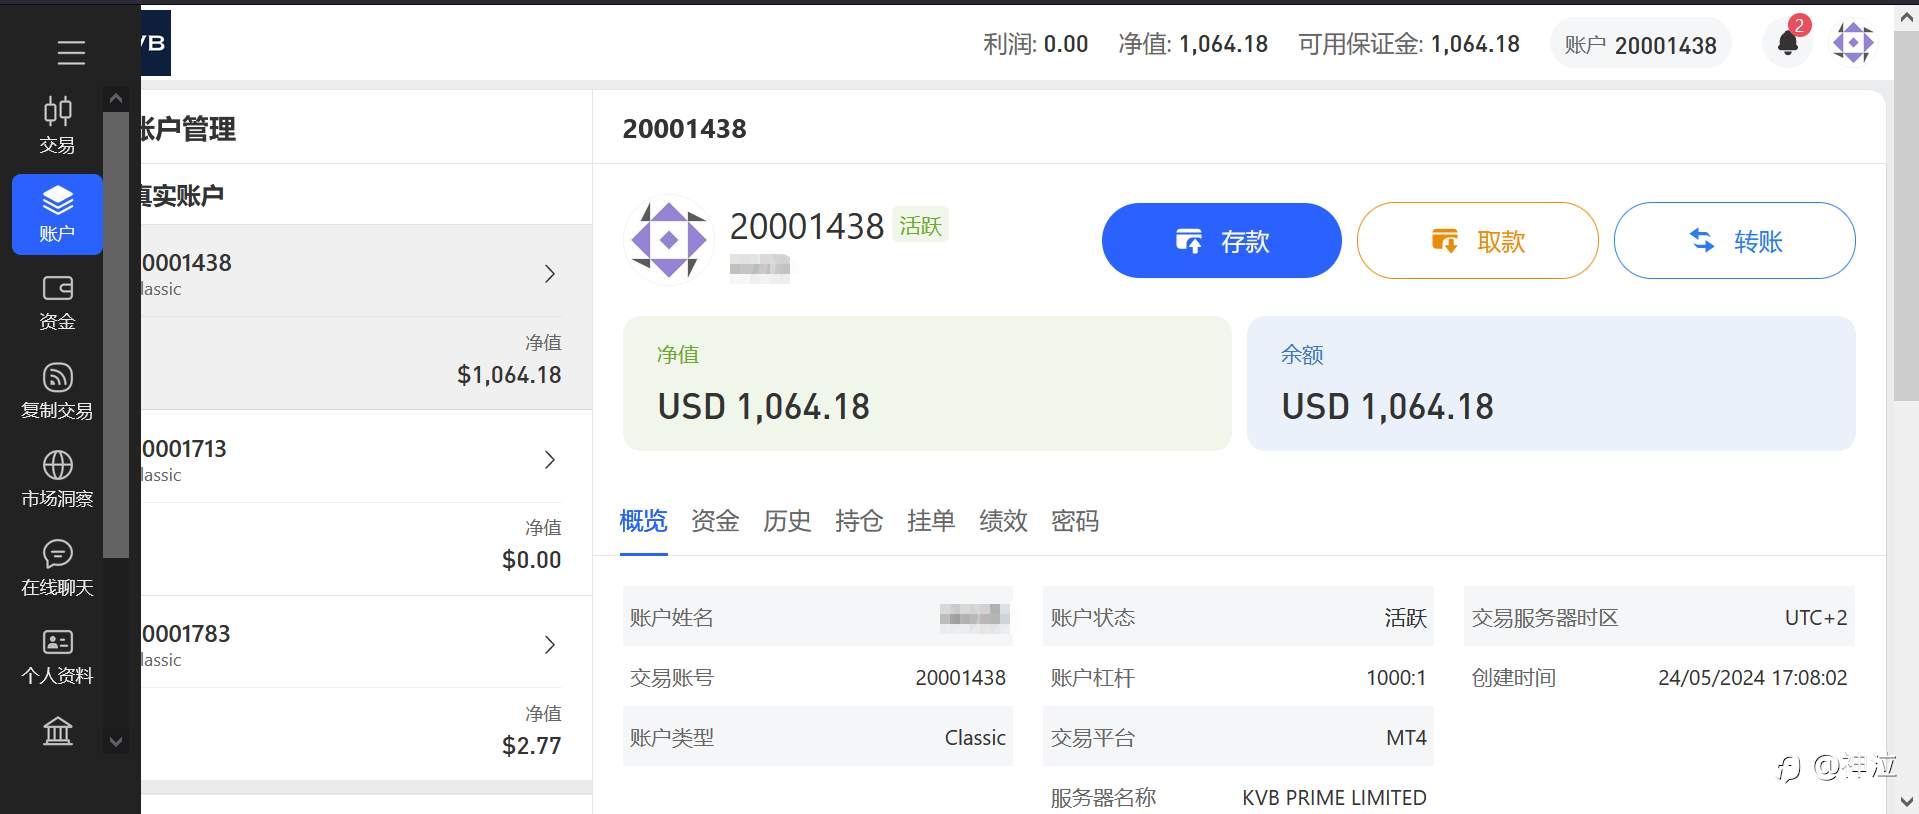
Task: Click the 账户杠杆 1000:1 row
Action: pyautogui.click(x=1238, y=678)
